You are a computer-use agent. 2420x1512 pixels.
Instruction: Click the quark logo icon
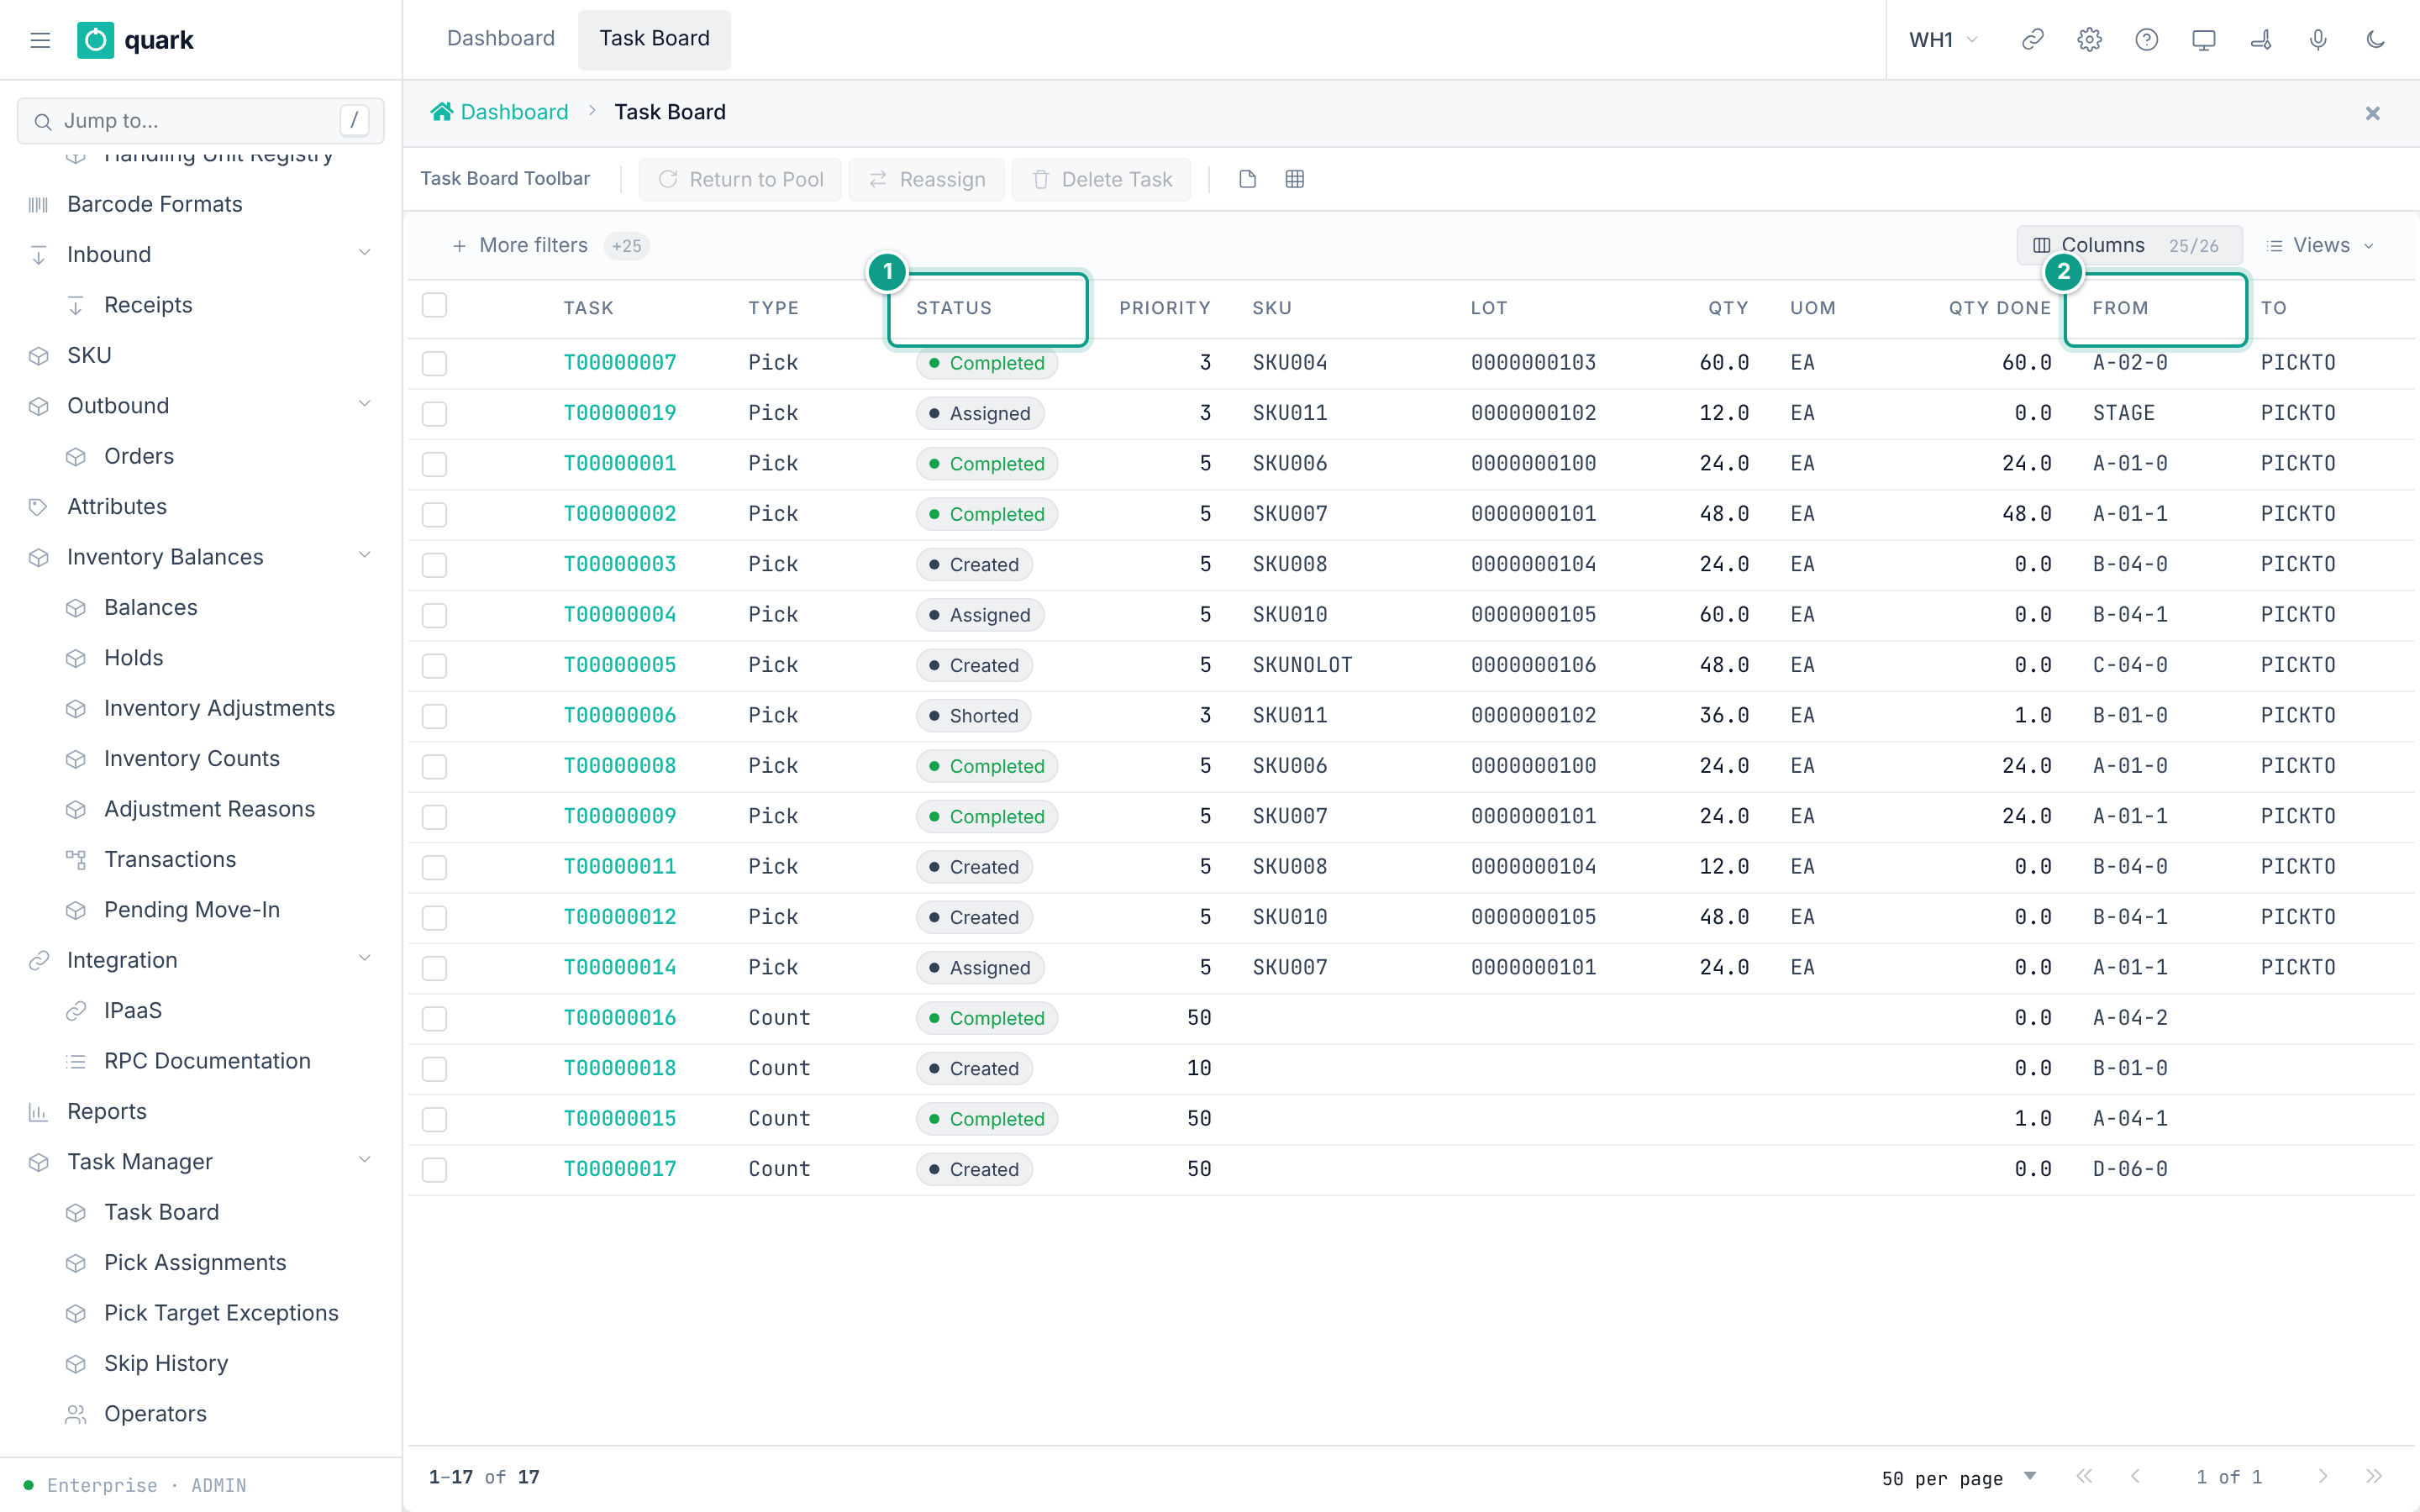pos(95,40)
